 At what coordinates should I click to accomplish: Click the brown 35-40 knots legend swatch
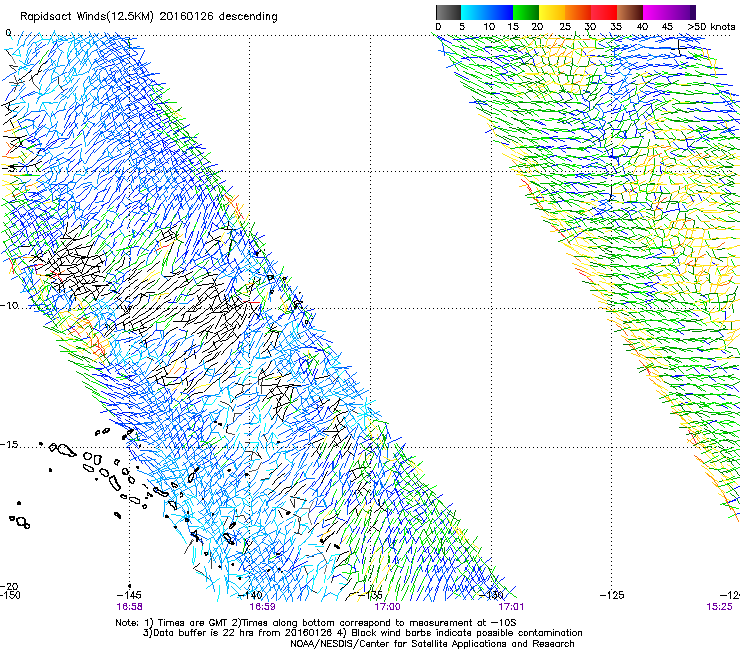(630, 12)
